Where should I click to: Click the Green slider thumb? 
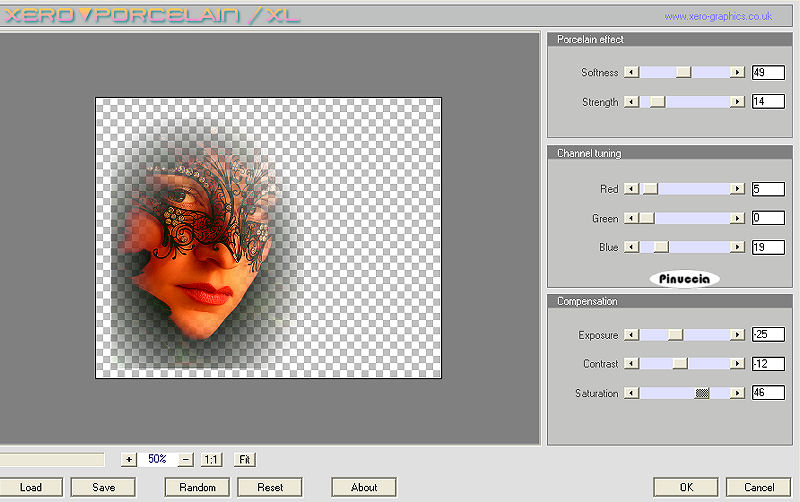point(646,218)
